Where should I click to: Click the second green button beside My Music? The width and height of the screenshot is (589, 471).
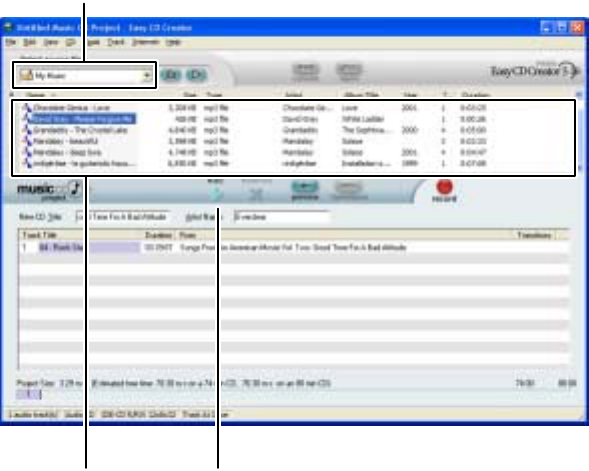(196, 75)
